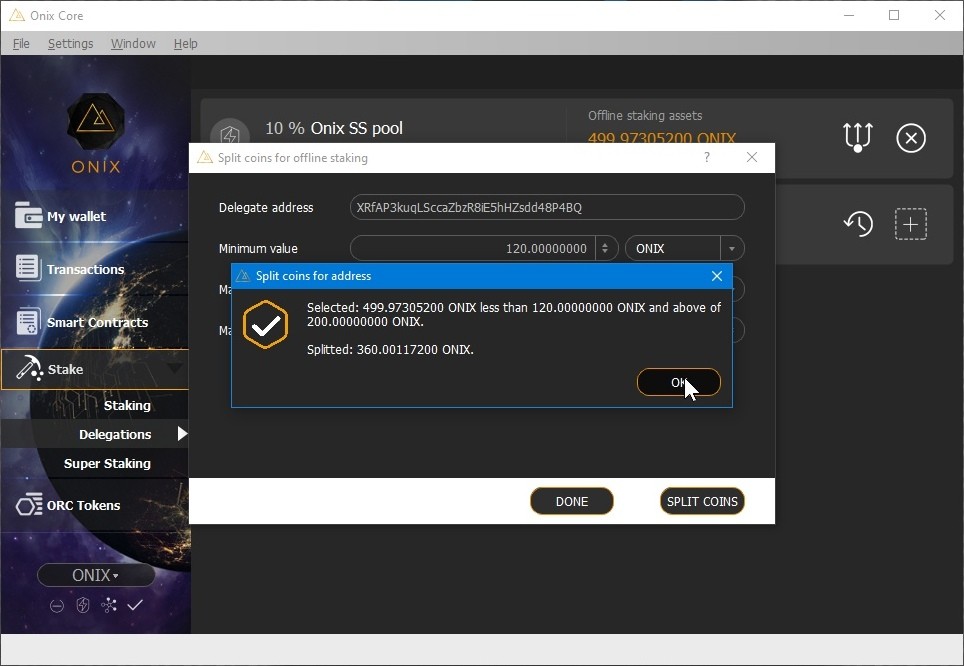This screenshot has width=964, height=666.
Task: Close the Split coins for address popup
Action: pos(717,276)
